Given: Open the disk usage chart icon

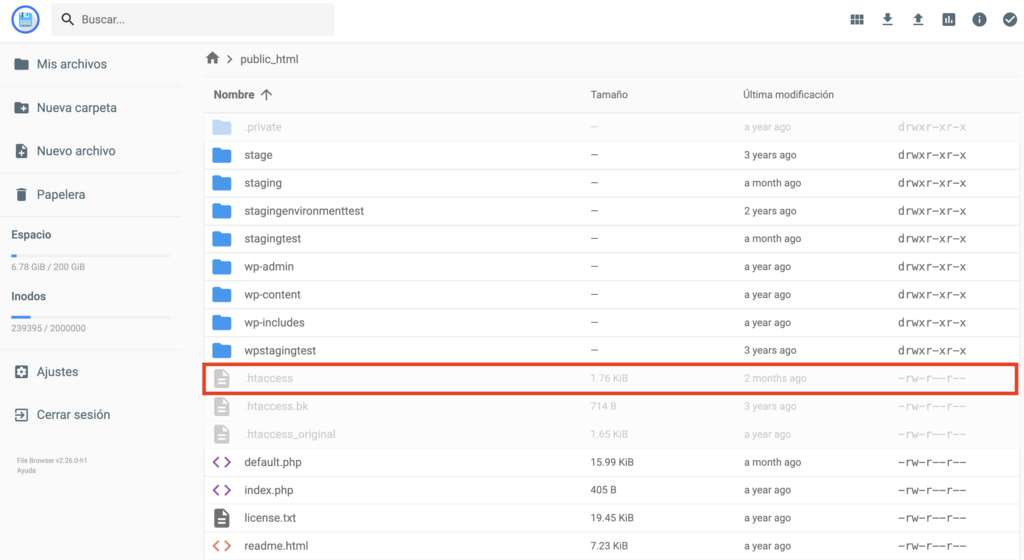Looking at the screenshot, I should click(x=949, y=19).
